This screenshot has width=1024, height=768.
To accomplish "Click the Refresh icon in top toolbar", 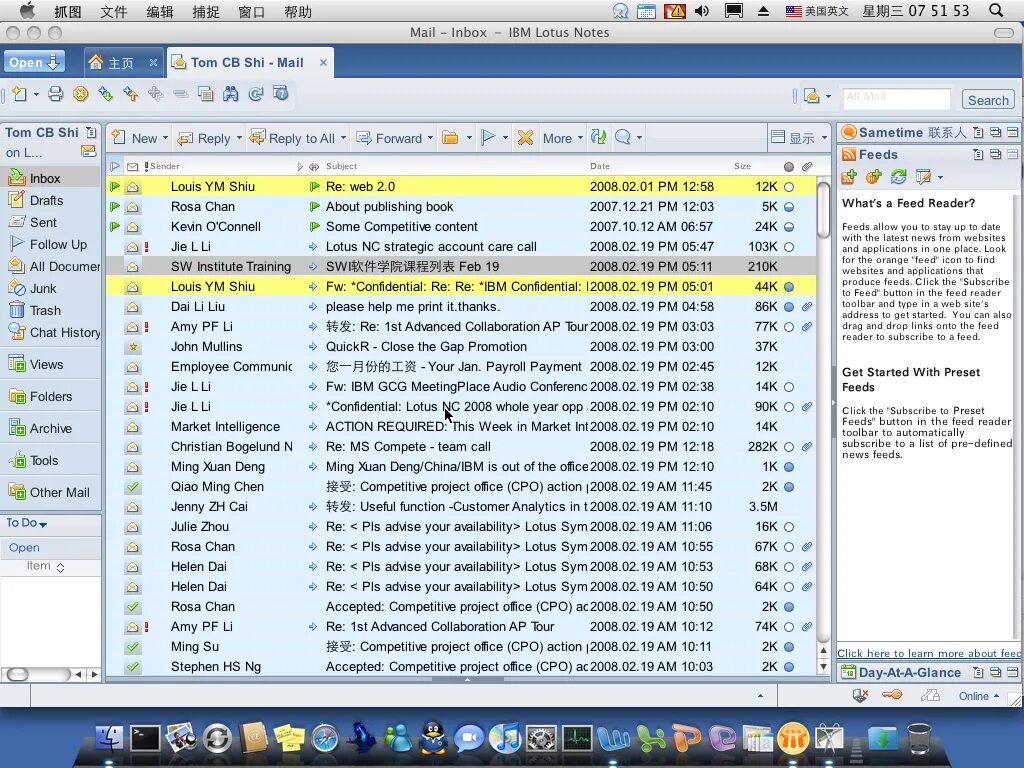I will click(256, 94).
